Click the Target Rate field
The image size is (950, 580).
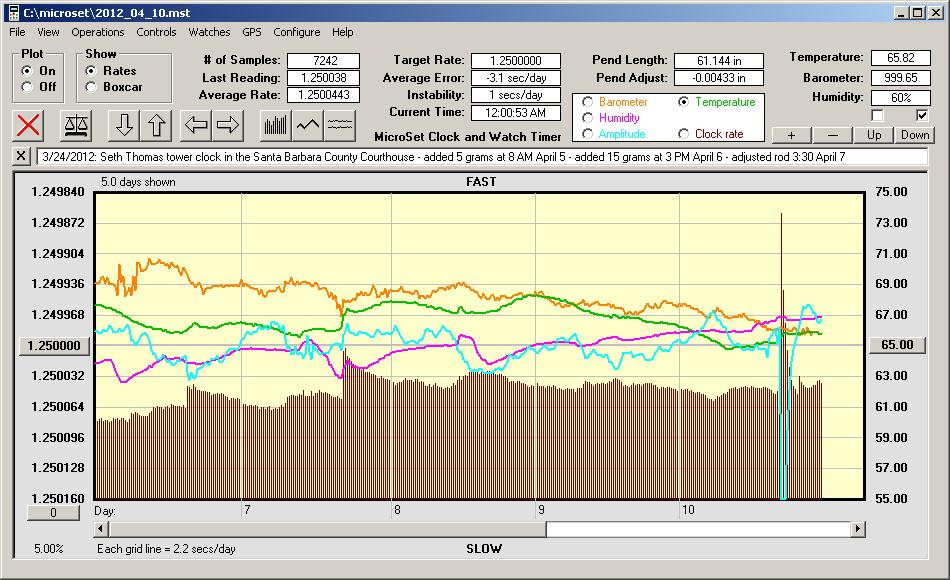click(x=516, y=61)
